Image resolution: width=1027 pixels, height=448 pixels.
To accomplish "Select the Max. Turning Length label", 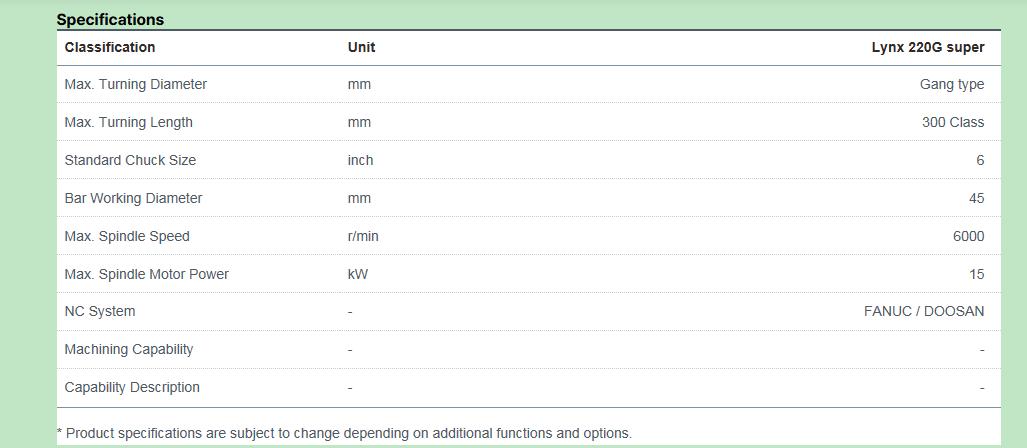I will click(128, 122).
